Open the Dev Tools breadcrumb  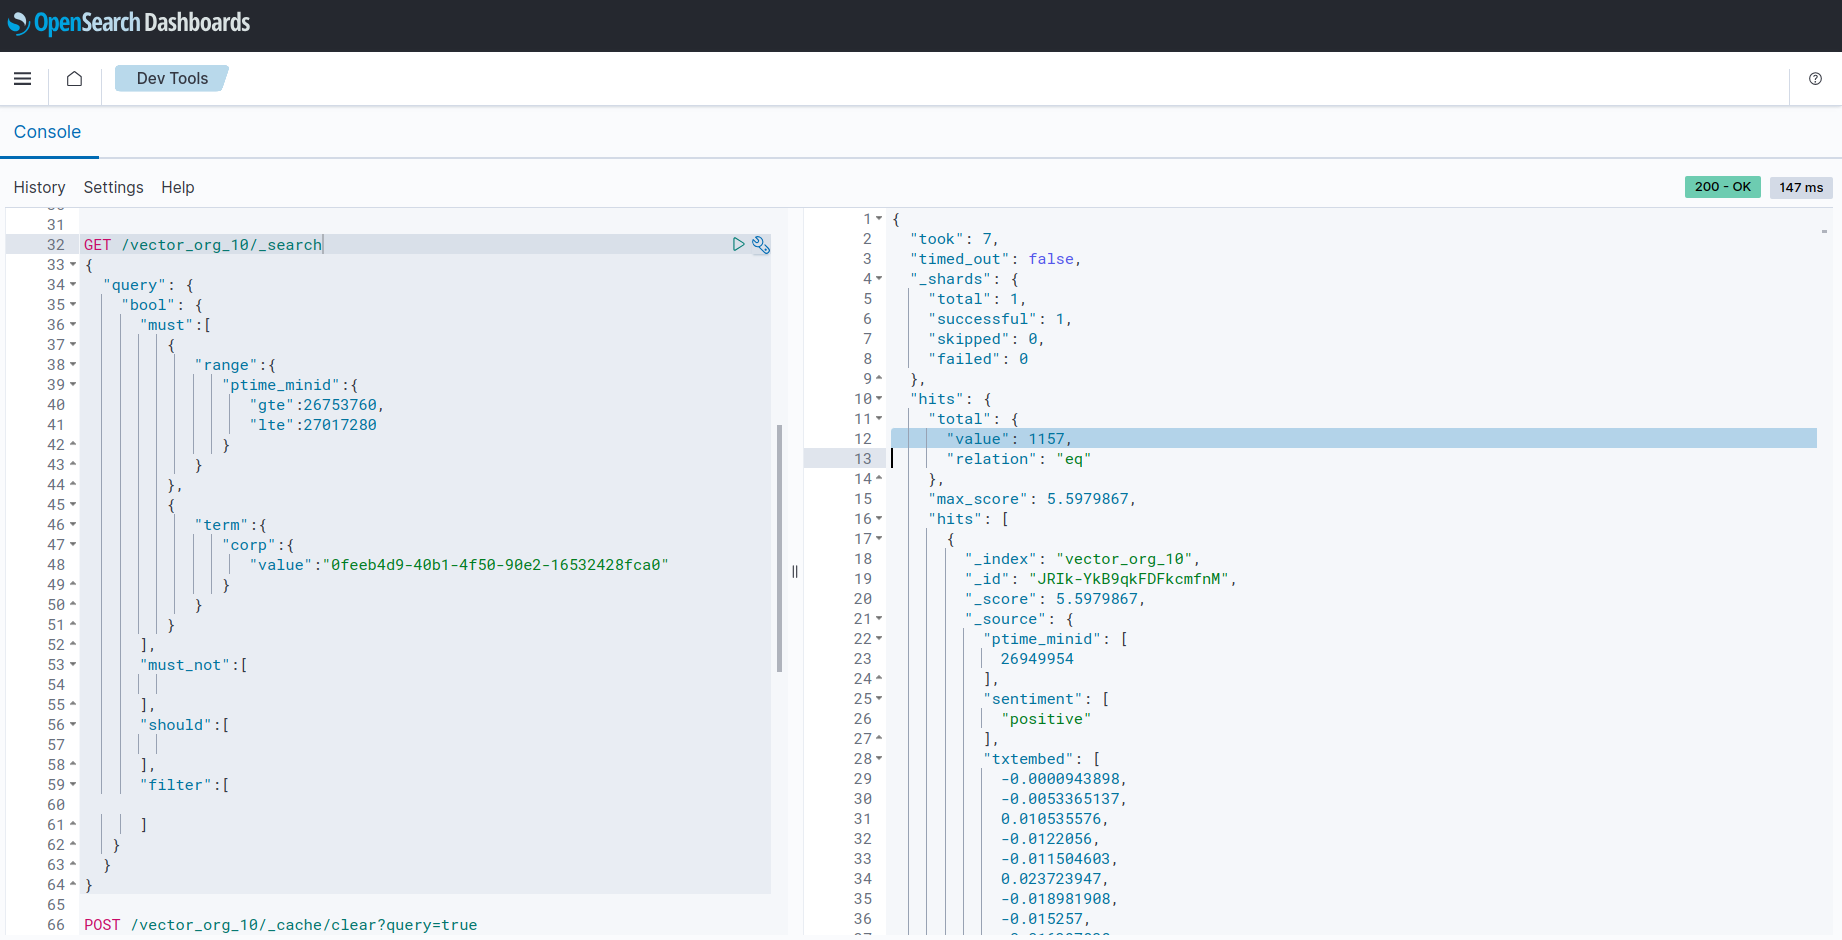pos(172,78)
